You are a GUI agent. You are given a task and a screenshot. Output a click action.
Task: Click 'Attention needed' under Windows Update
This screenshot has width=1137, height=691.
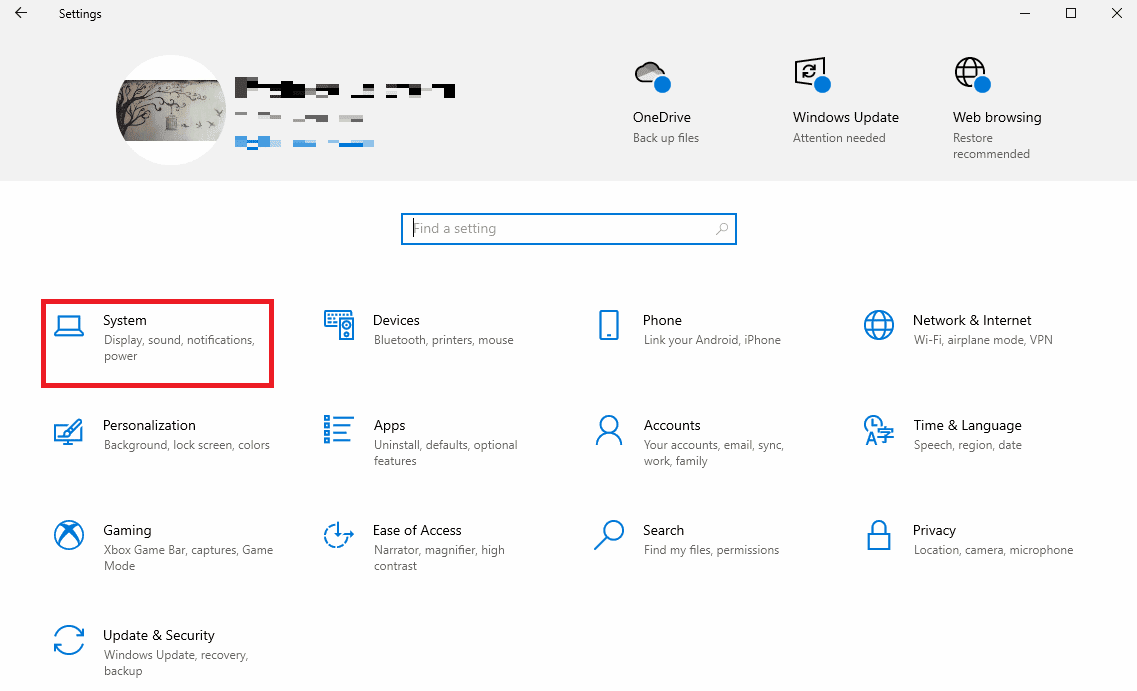pyautogui.click(x=839, y=138)
